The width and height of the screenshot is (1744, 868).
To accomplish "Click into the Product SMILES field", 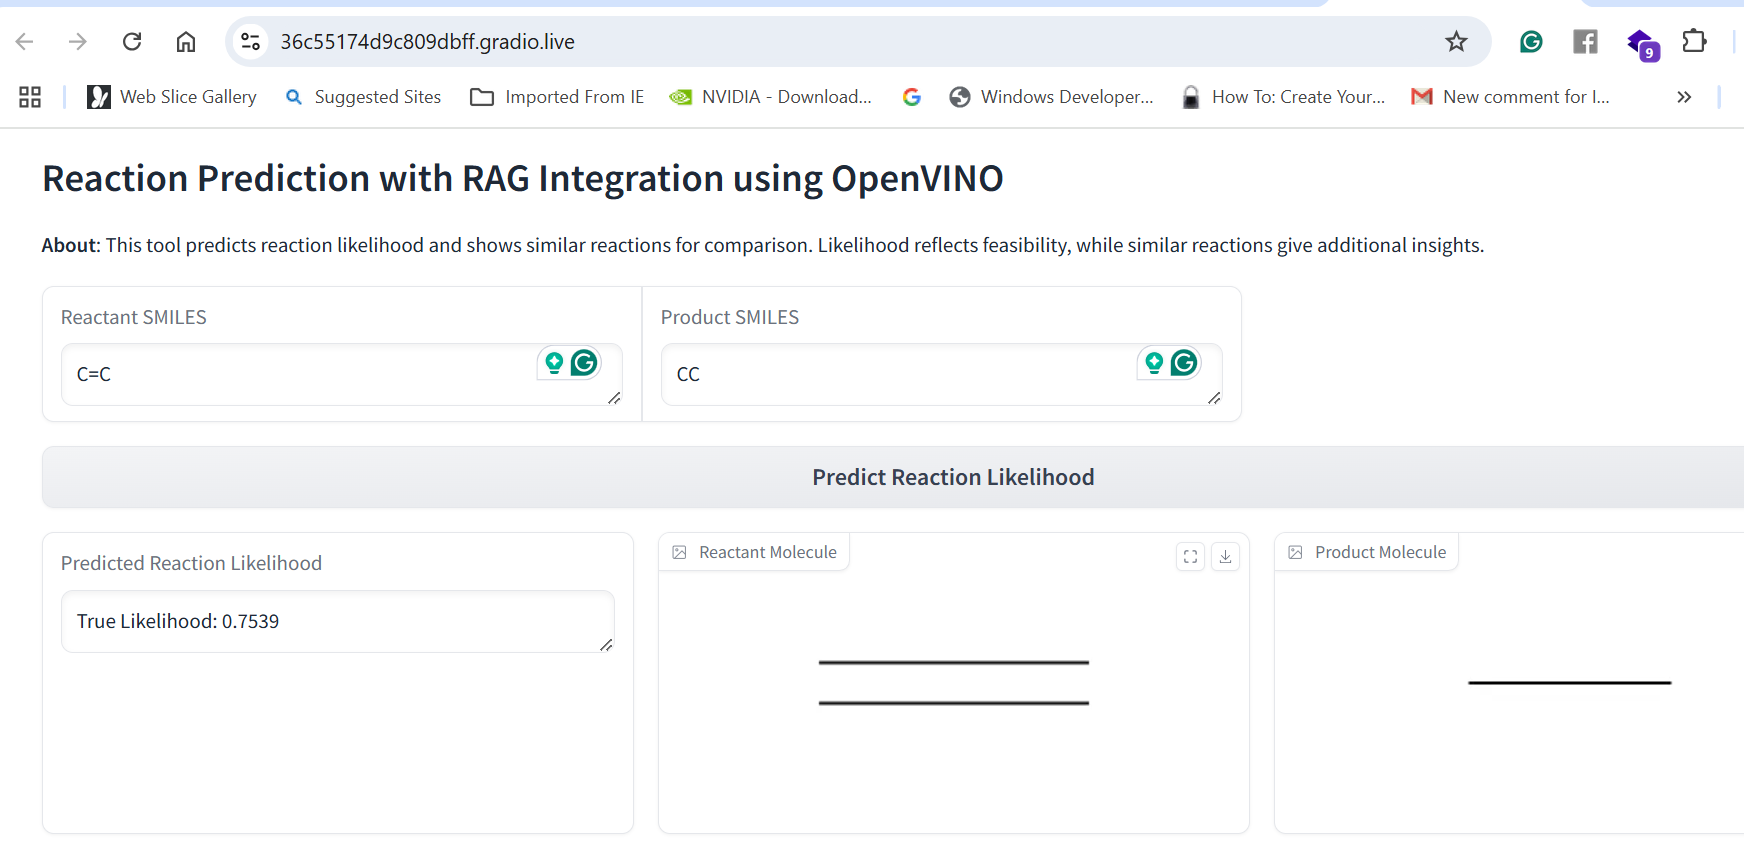I will click(942, 374).
